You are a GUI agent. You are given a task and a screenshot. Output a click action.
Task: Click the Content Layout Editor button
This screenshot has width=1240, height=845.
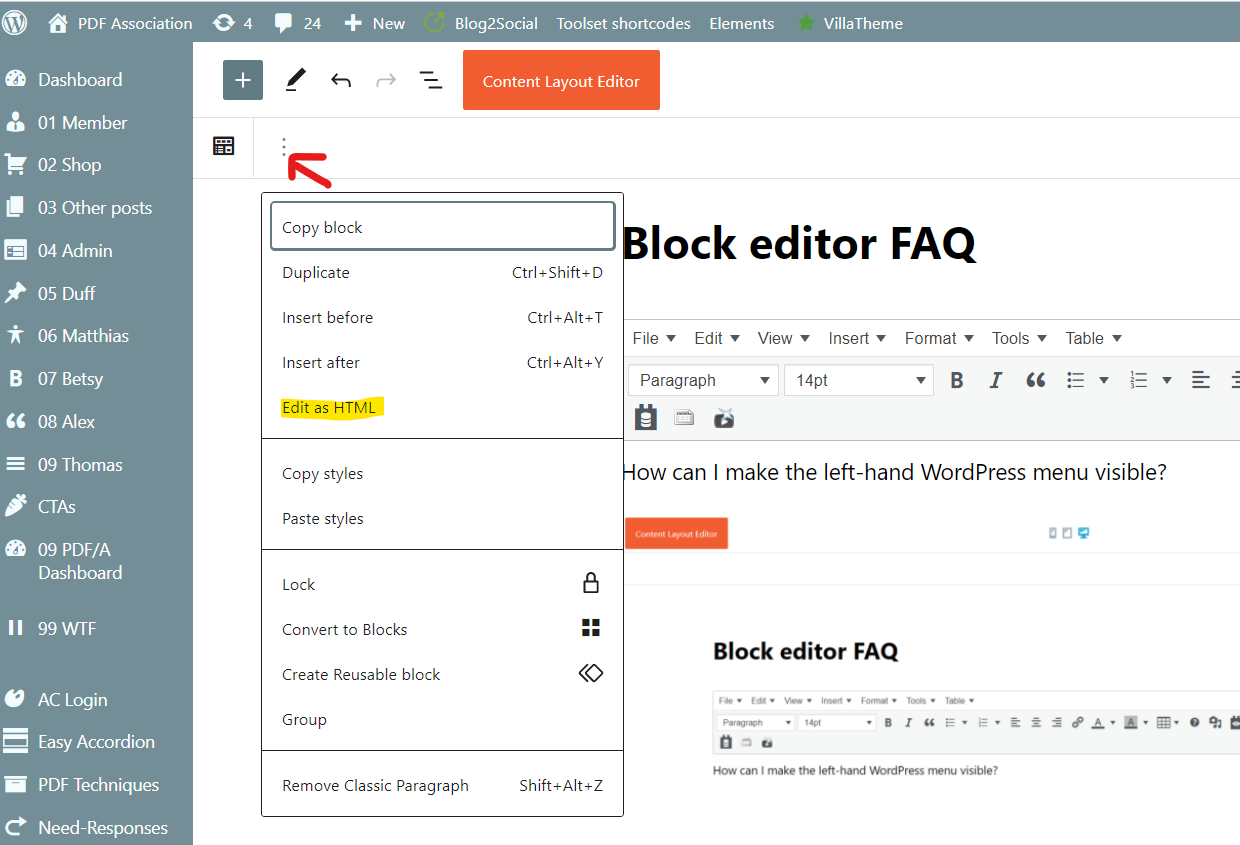click(561, 81)
